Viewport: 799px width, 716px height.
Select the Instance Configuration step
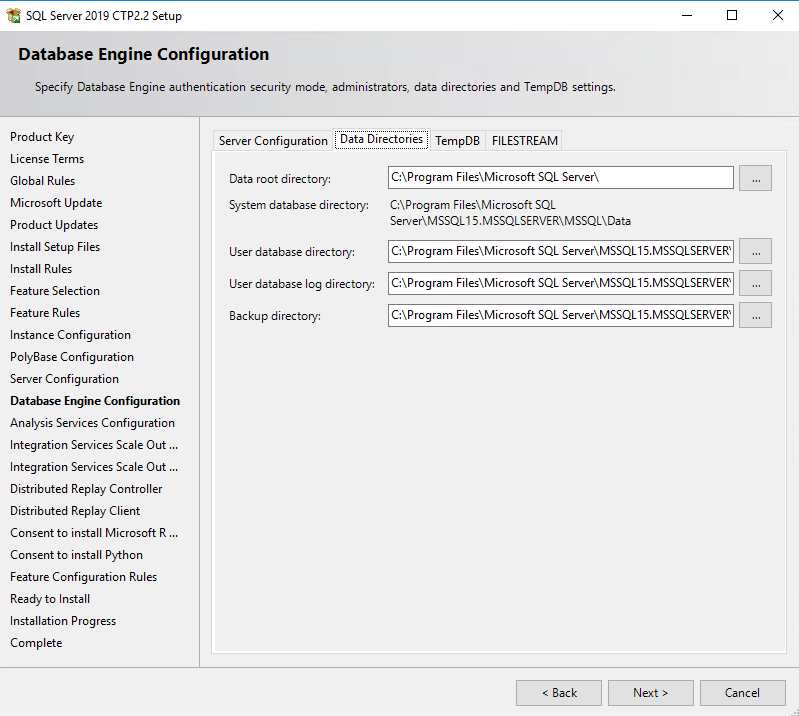point(70,335)
